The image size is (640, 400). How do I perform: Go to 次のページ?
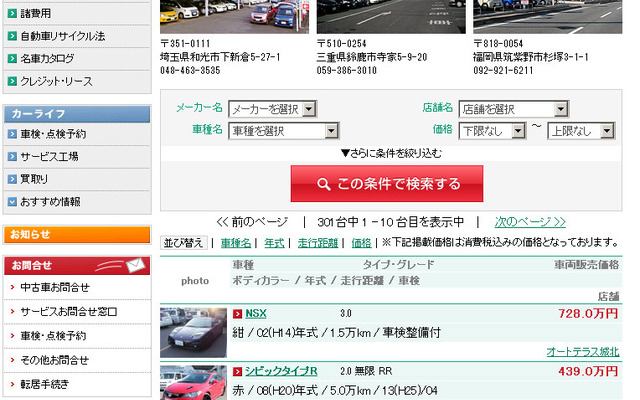click(x=530, y=222)
